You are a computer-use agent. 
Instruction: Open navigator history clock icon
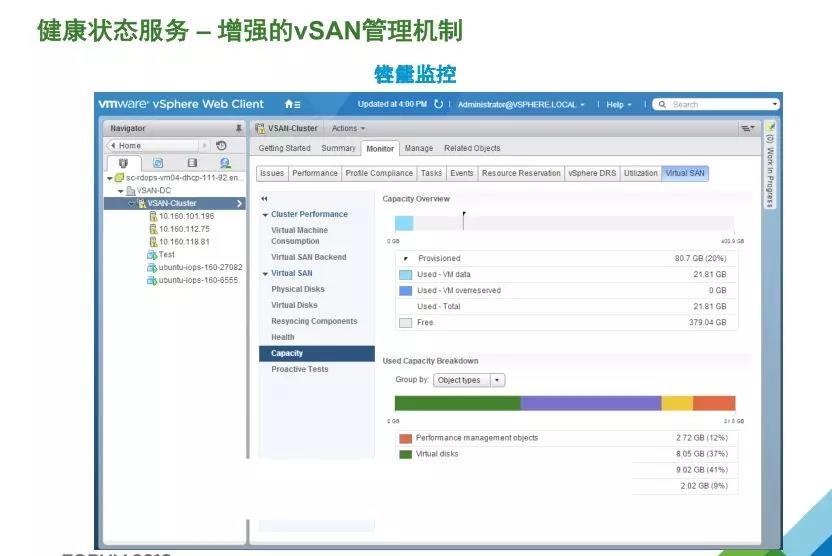(x=221, y=145)
